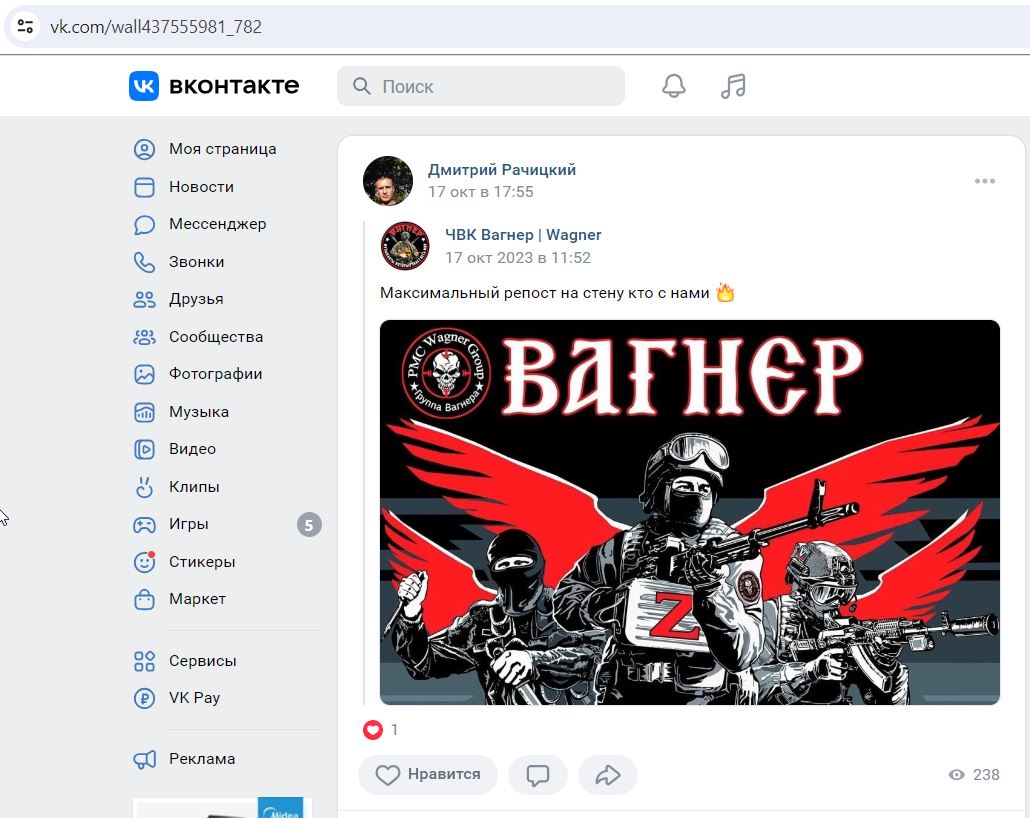The width and height of the screenshot is (1030, 818).
Task: Click the Поиск search field
Action: (481, 86)
